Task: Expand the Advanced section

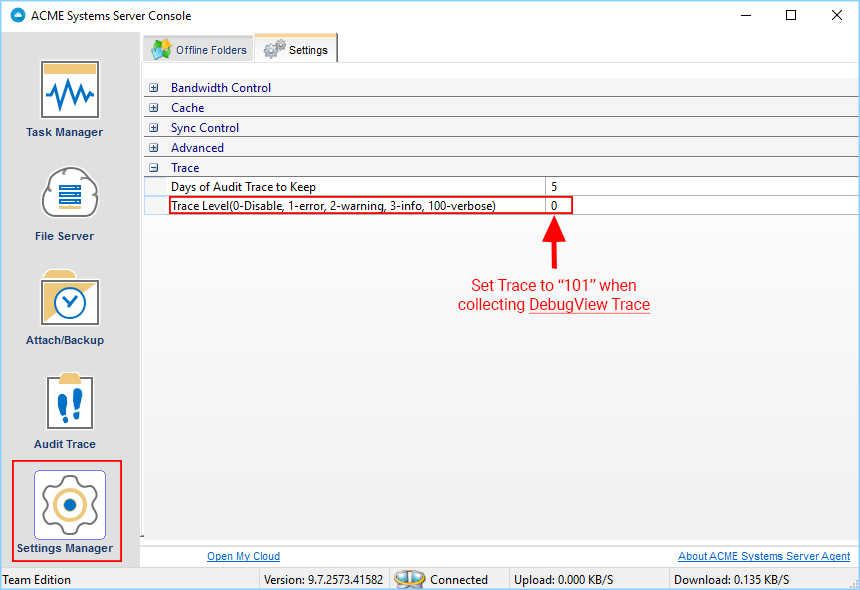Action: (x=154, y=148)
